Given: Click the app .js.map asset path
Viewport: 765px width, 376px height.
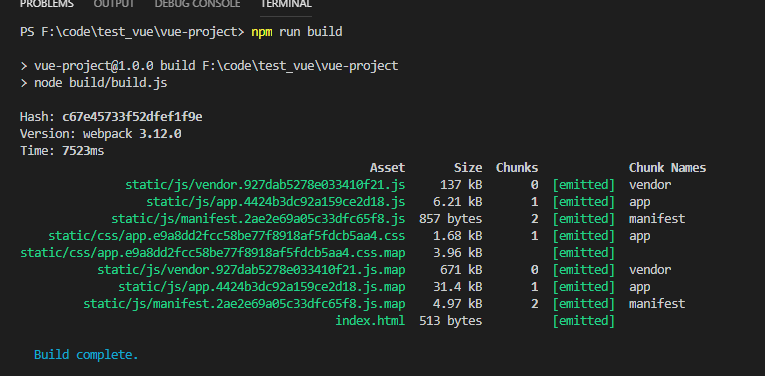Looking at the screenshot, I should click(x=262, y=287).
